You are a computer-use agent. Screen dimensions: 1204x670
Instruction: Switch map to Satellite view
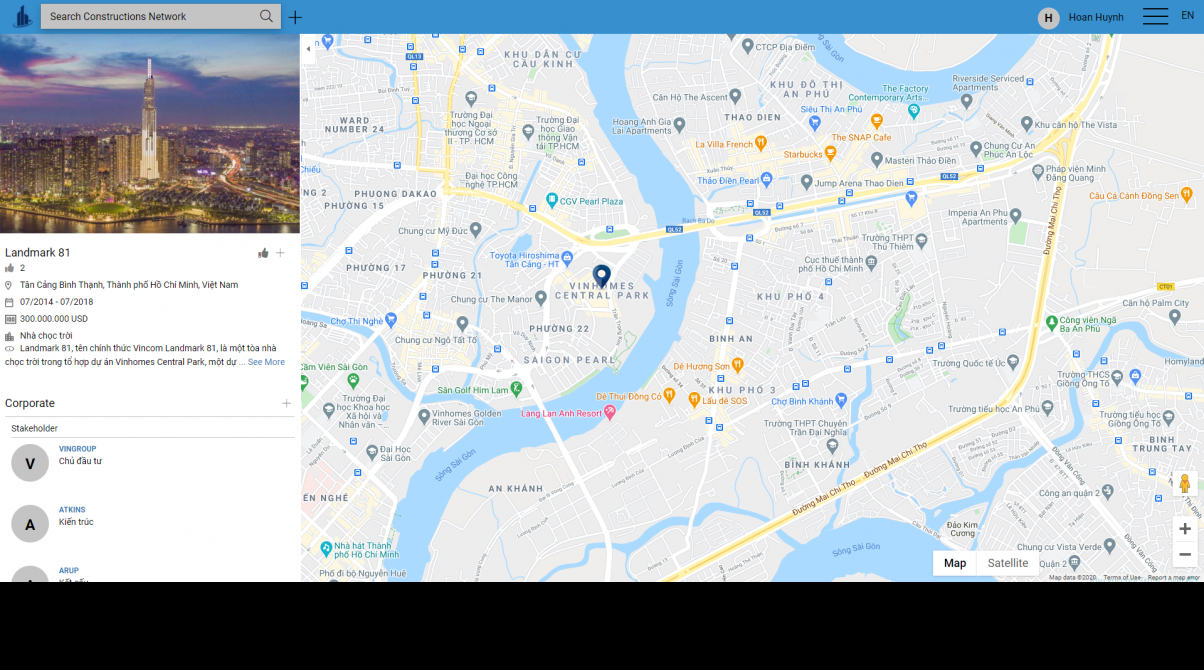[x=1008, y=563]
